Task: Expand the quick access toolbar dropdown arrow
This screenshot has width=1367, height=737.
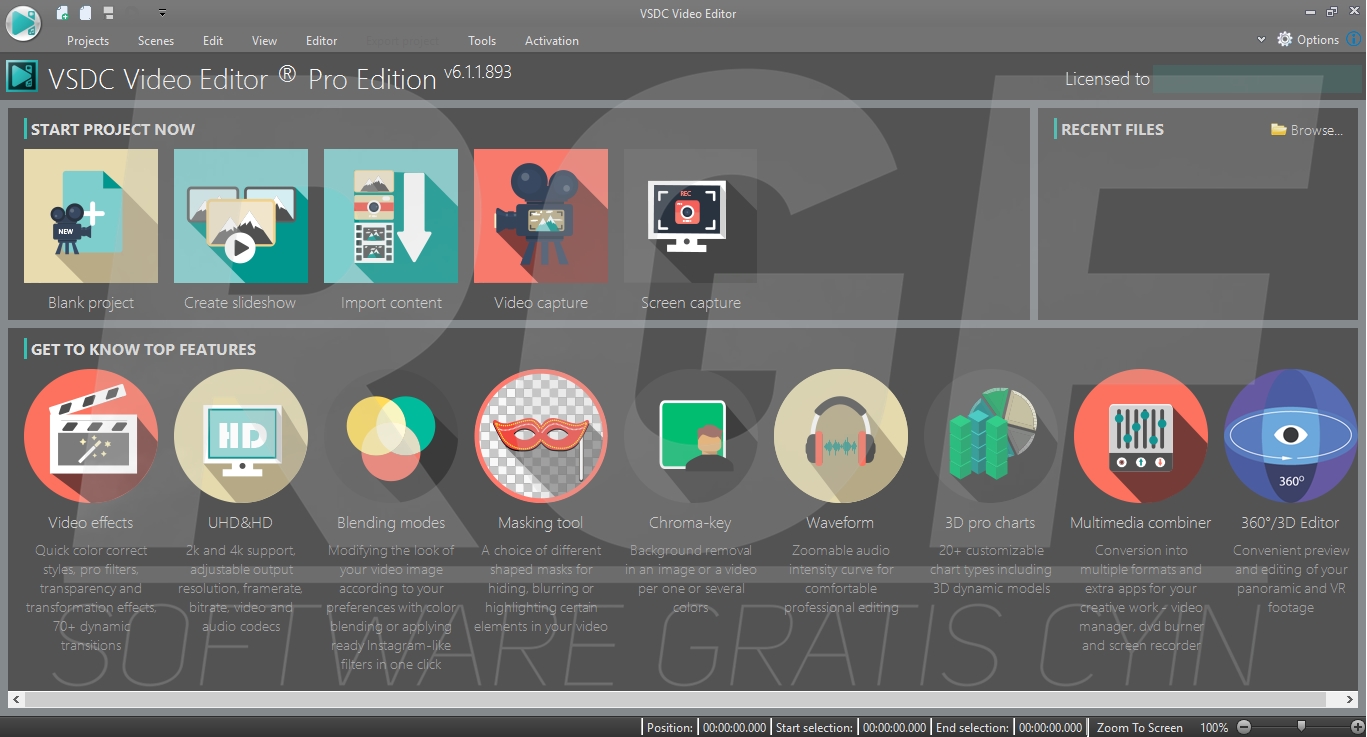Action: [x=162, y=14]
